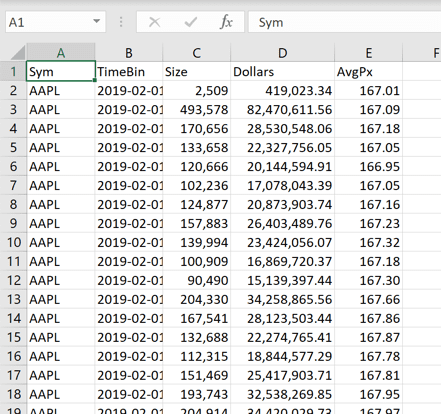Click the Dollars header cell

282,71
